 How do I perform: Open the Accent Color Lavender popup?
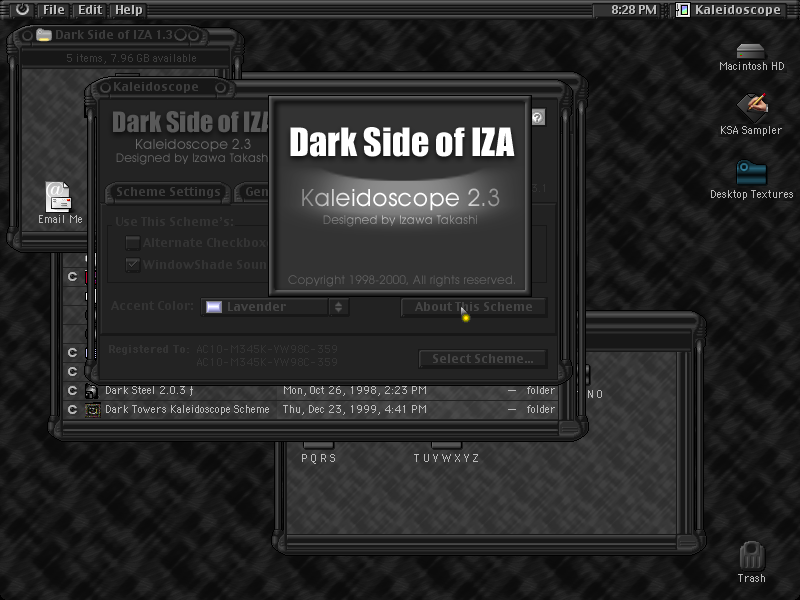[274, 307]
